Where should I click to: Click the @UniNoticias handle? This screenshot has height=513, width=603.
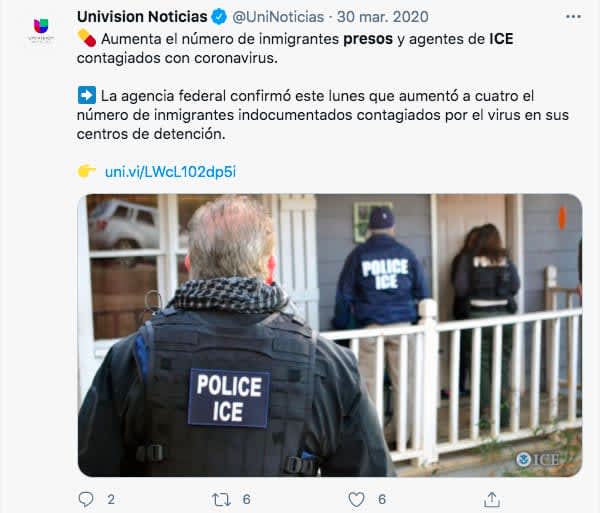pos(278,17)
